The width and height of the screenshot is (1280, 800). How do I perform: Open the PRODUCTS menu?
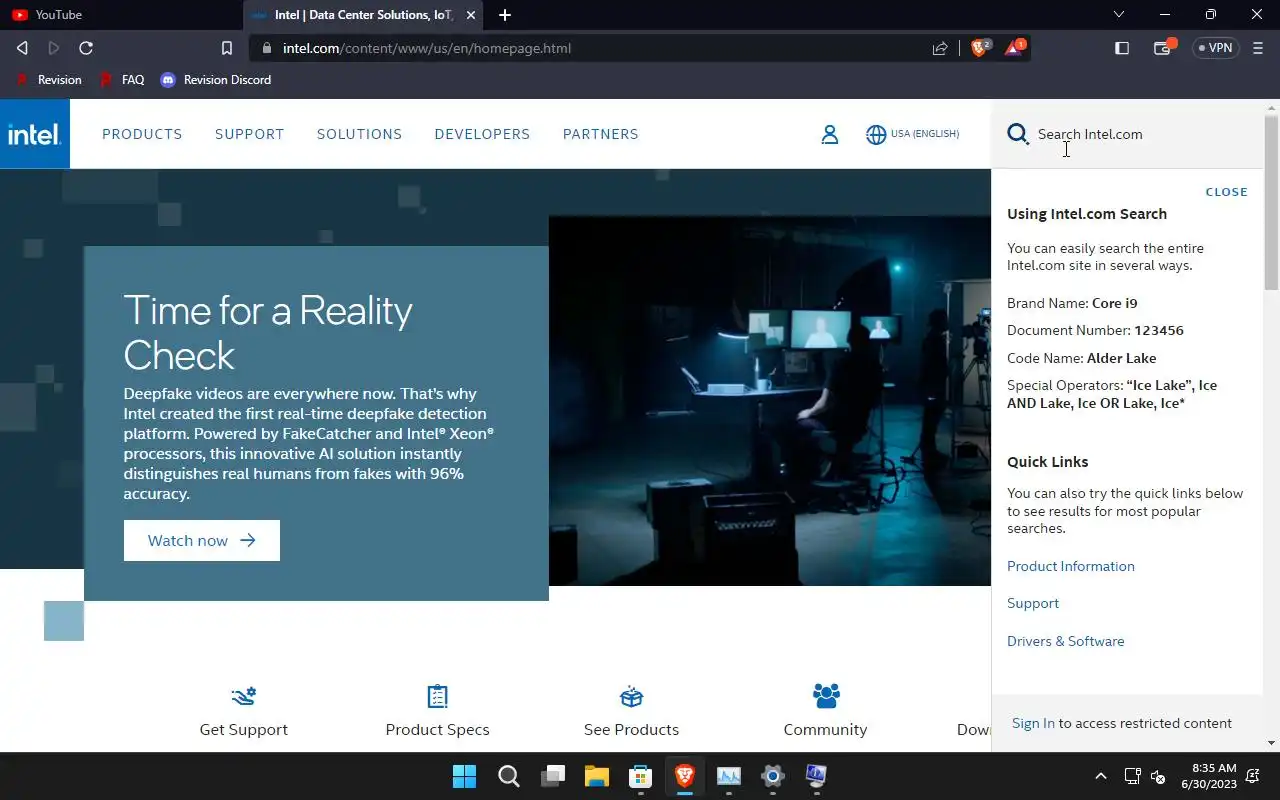[142, 134]
